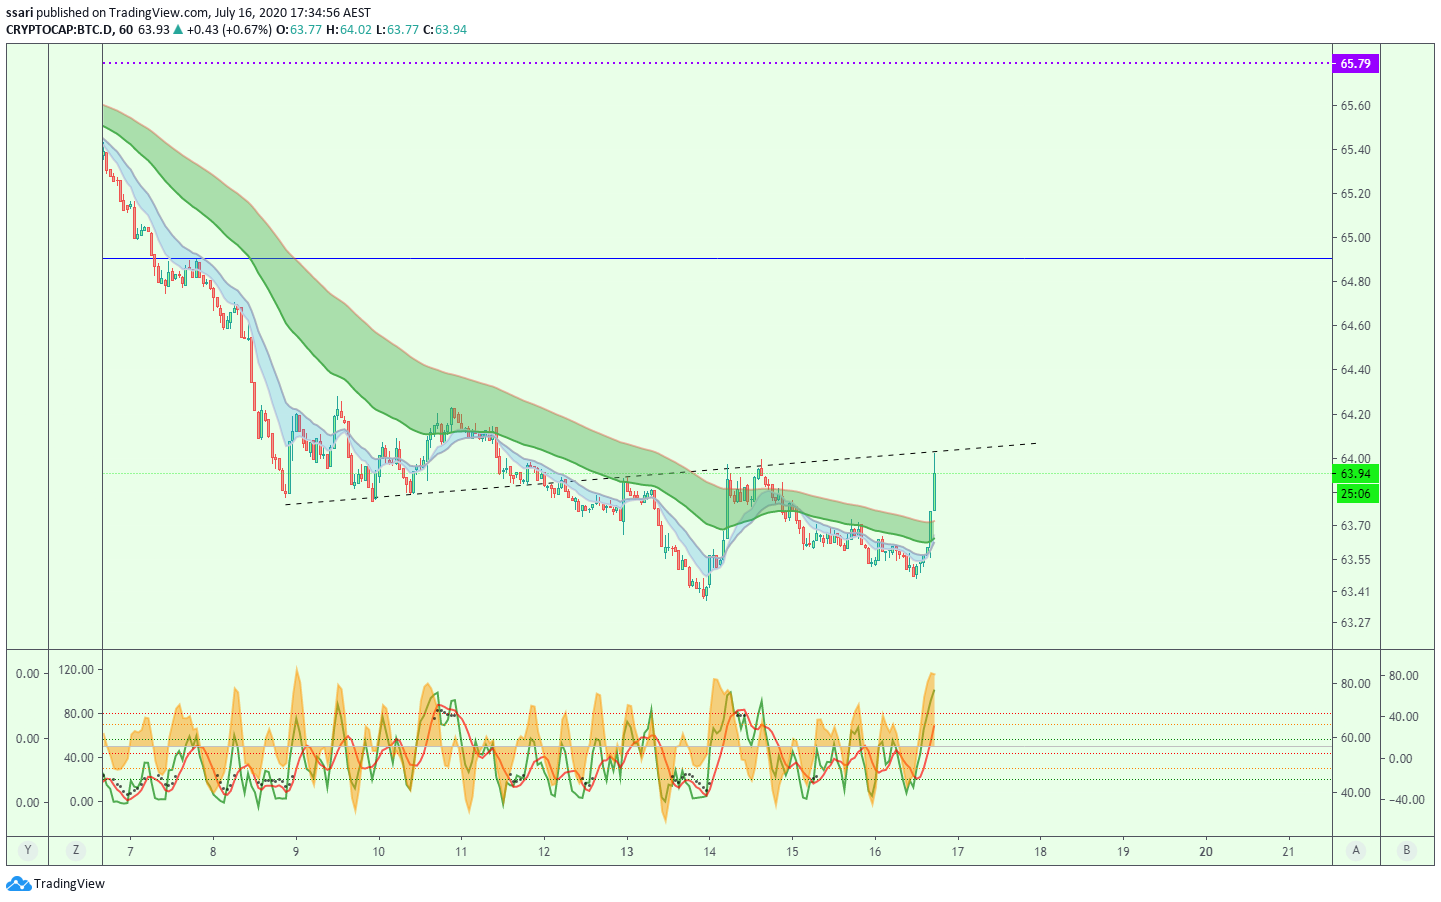
Task: Click the 64.40 price axis label
Action: pyautogui.click(x=1355, y=370)
